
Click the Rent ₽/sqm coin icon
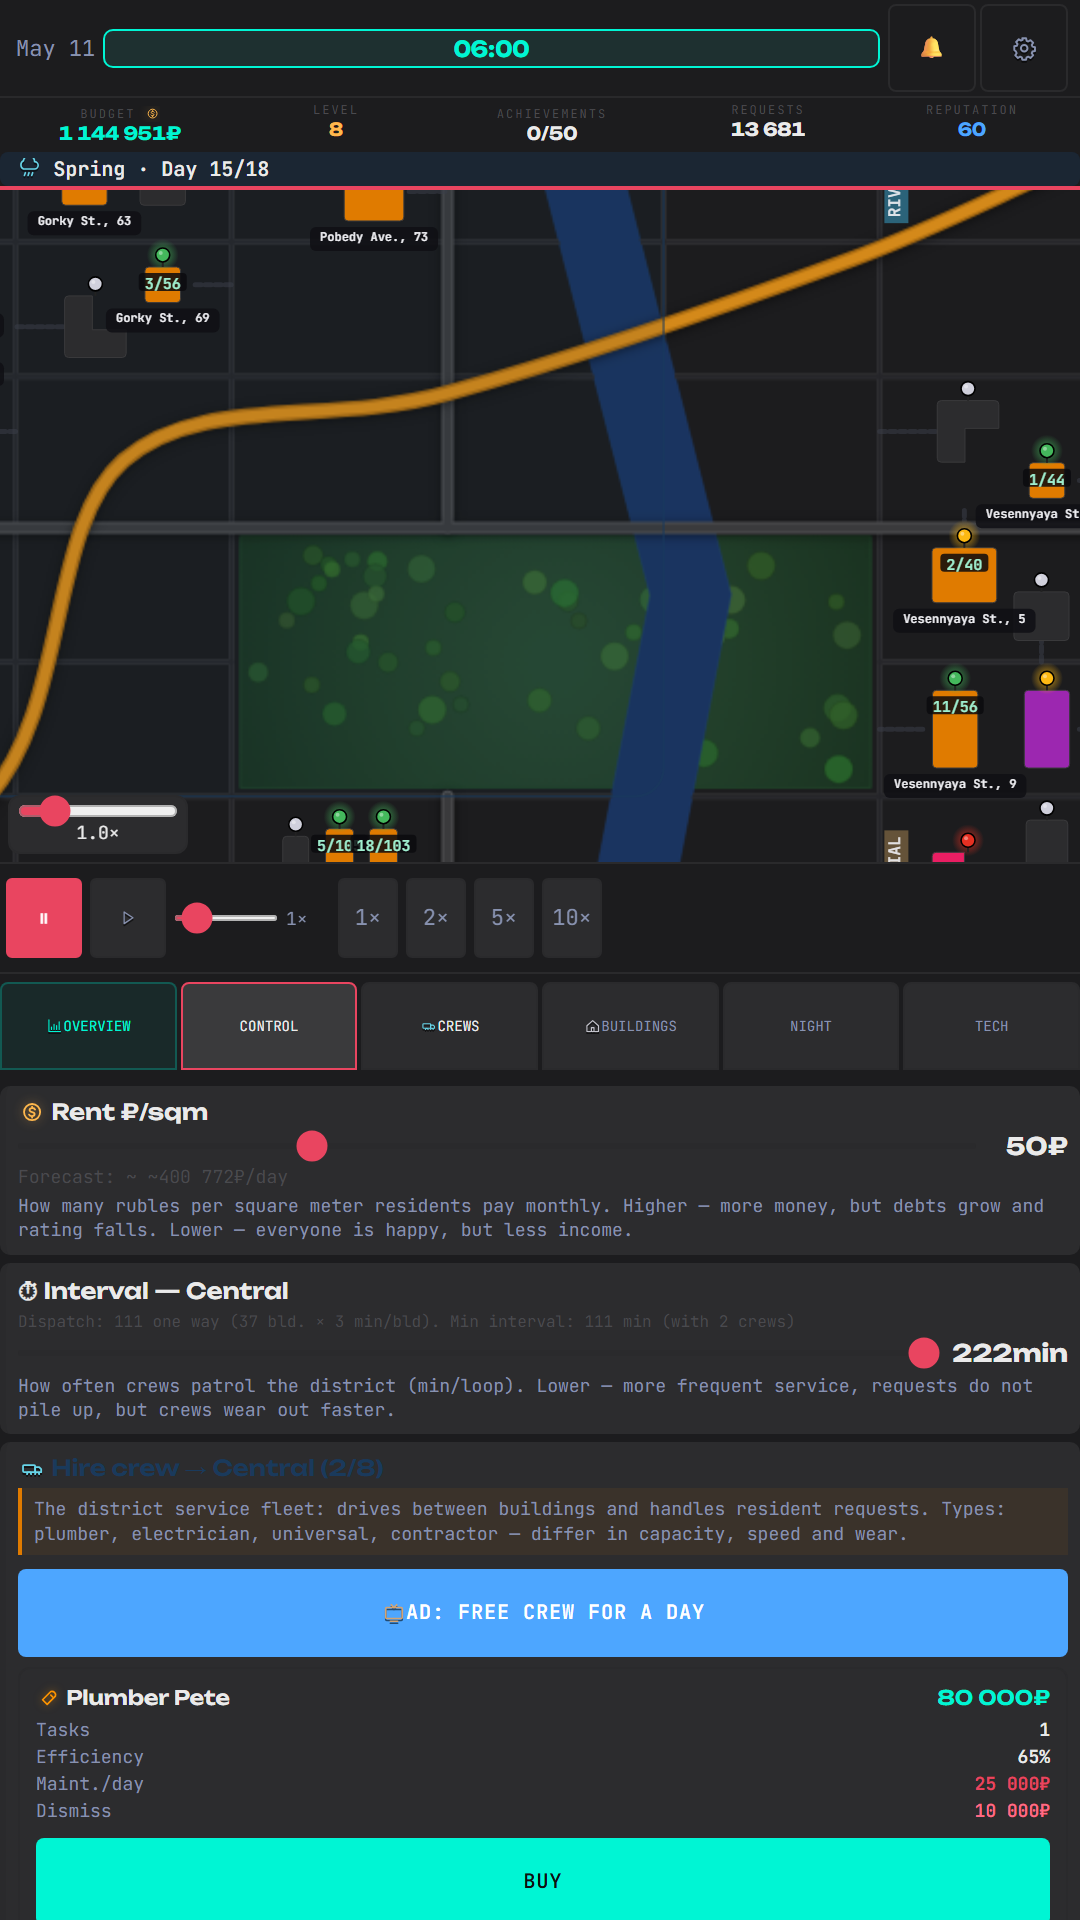(32, 1112)
